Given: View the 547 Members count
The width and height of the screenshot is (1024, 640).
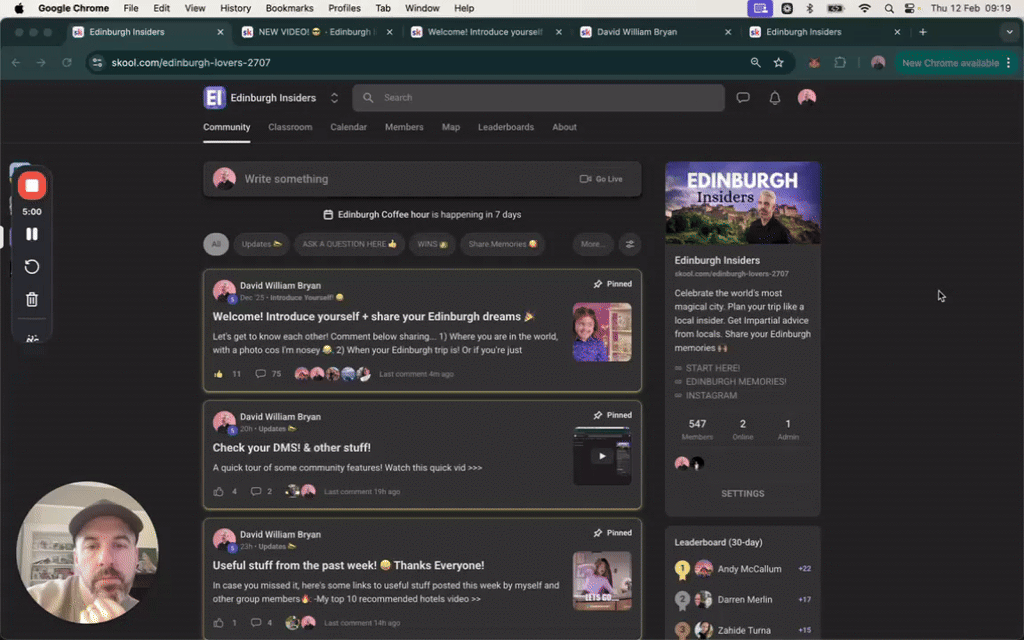Looking at the screenshot, I should pyautogui.click(x=697, y=429).
